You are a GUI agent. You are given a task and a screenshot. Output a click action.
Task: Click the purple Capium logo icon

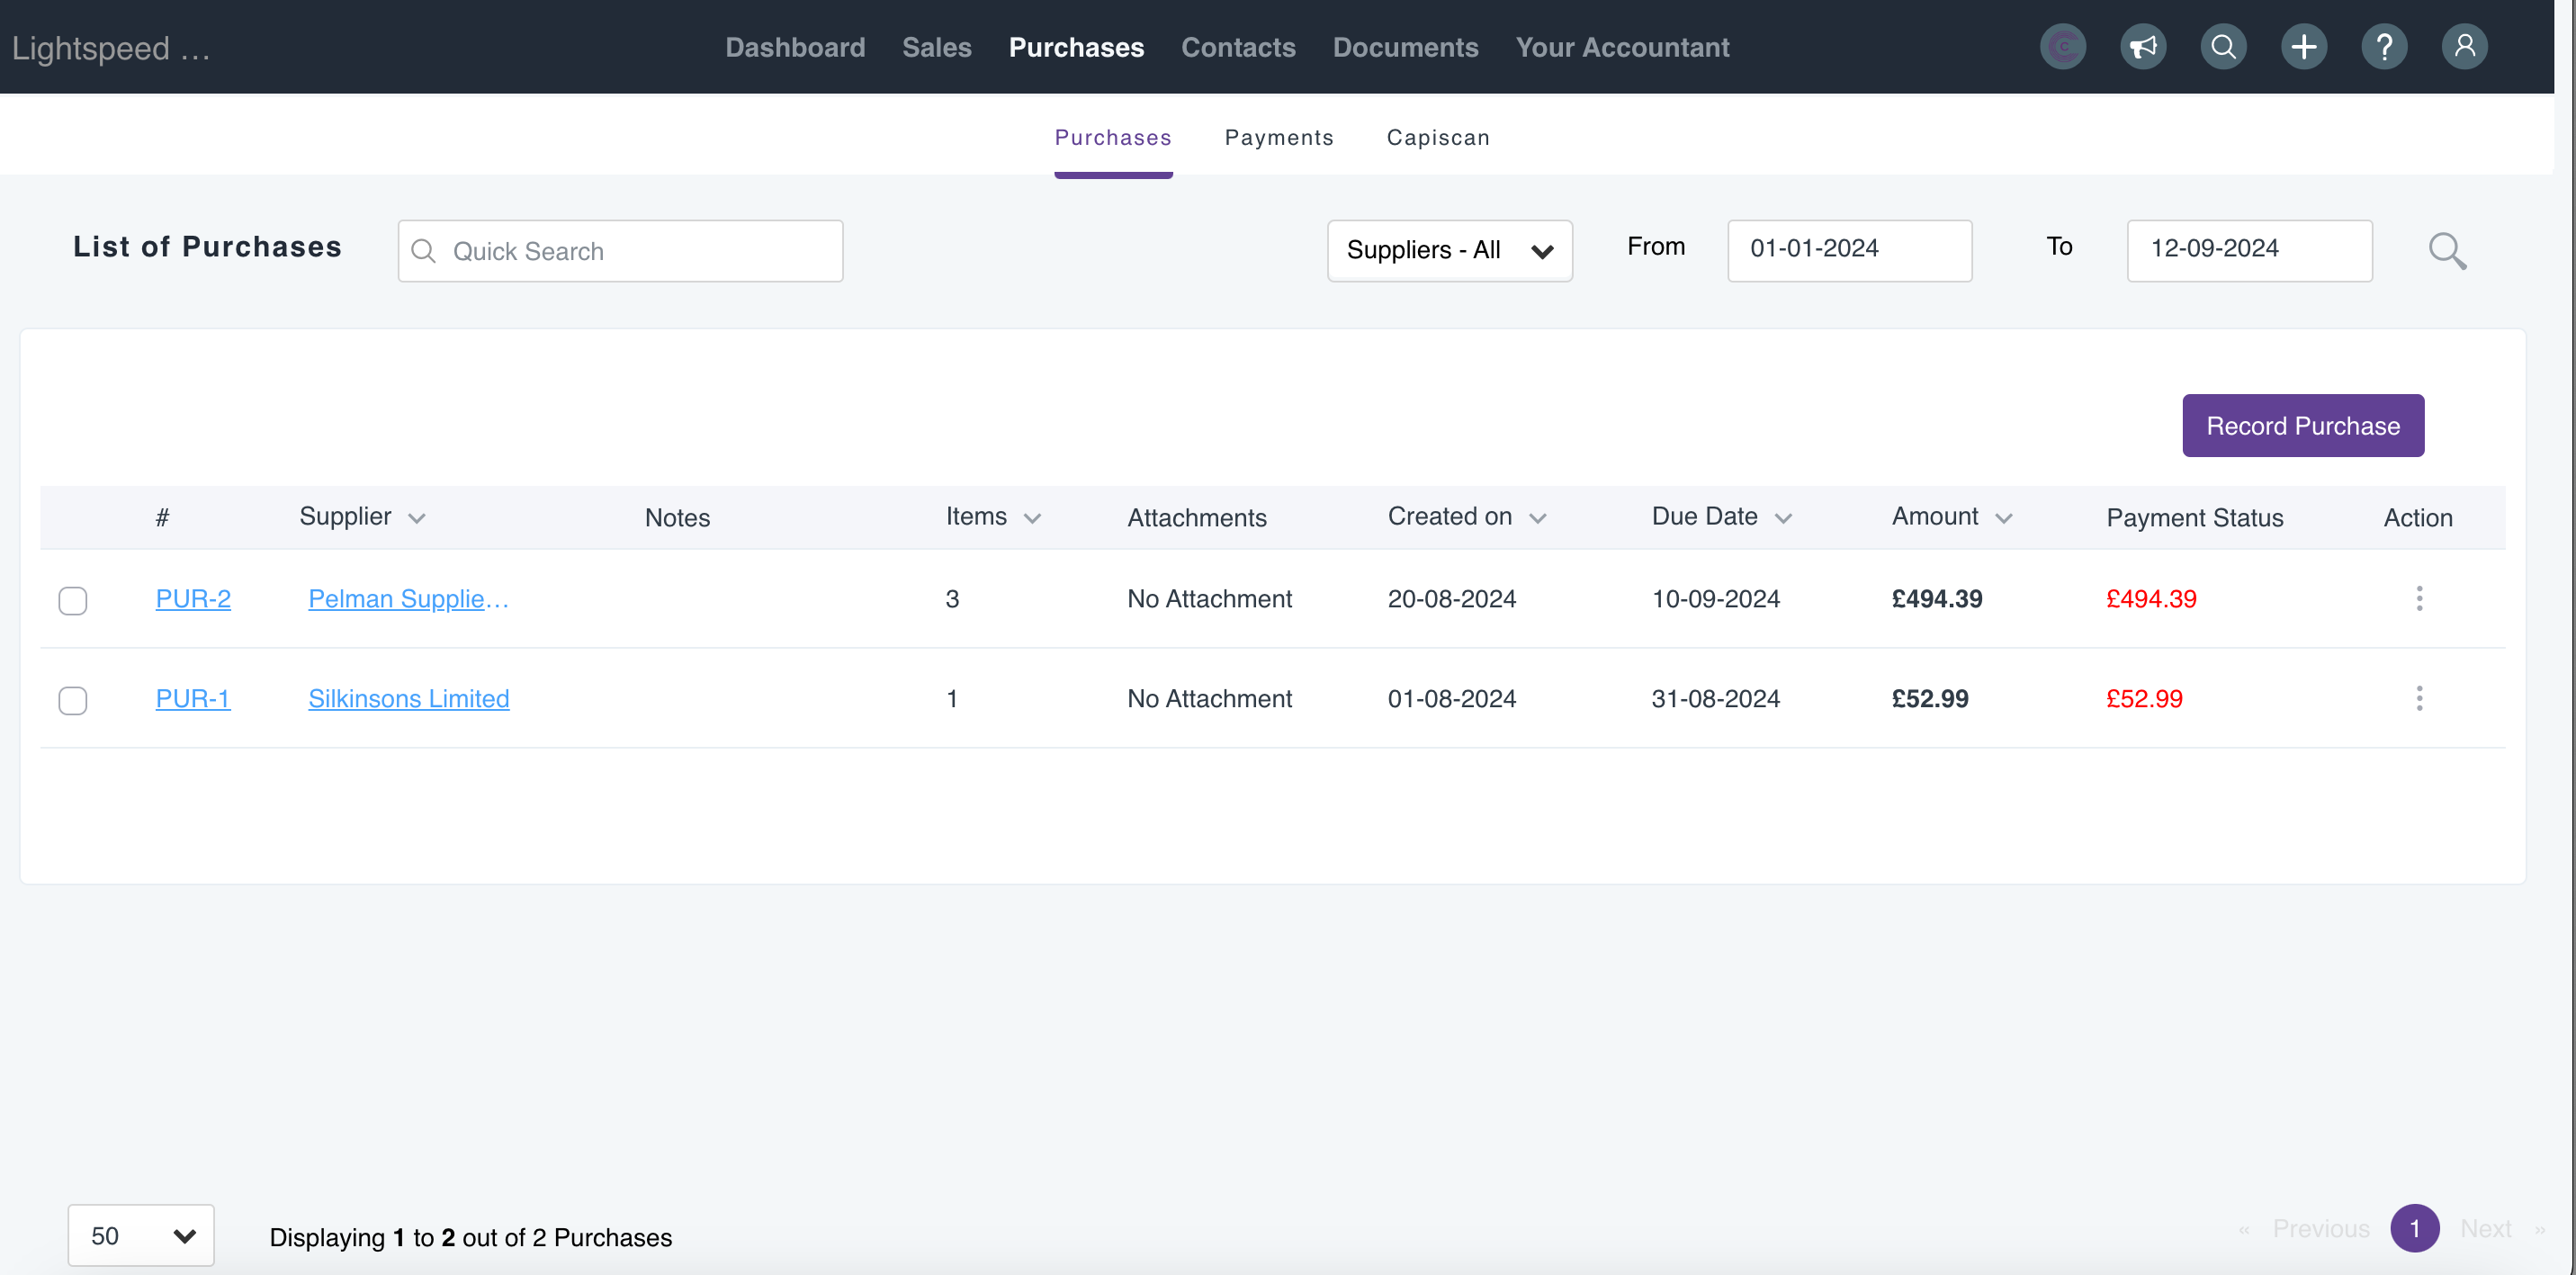click(x=2062, y=47)
